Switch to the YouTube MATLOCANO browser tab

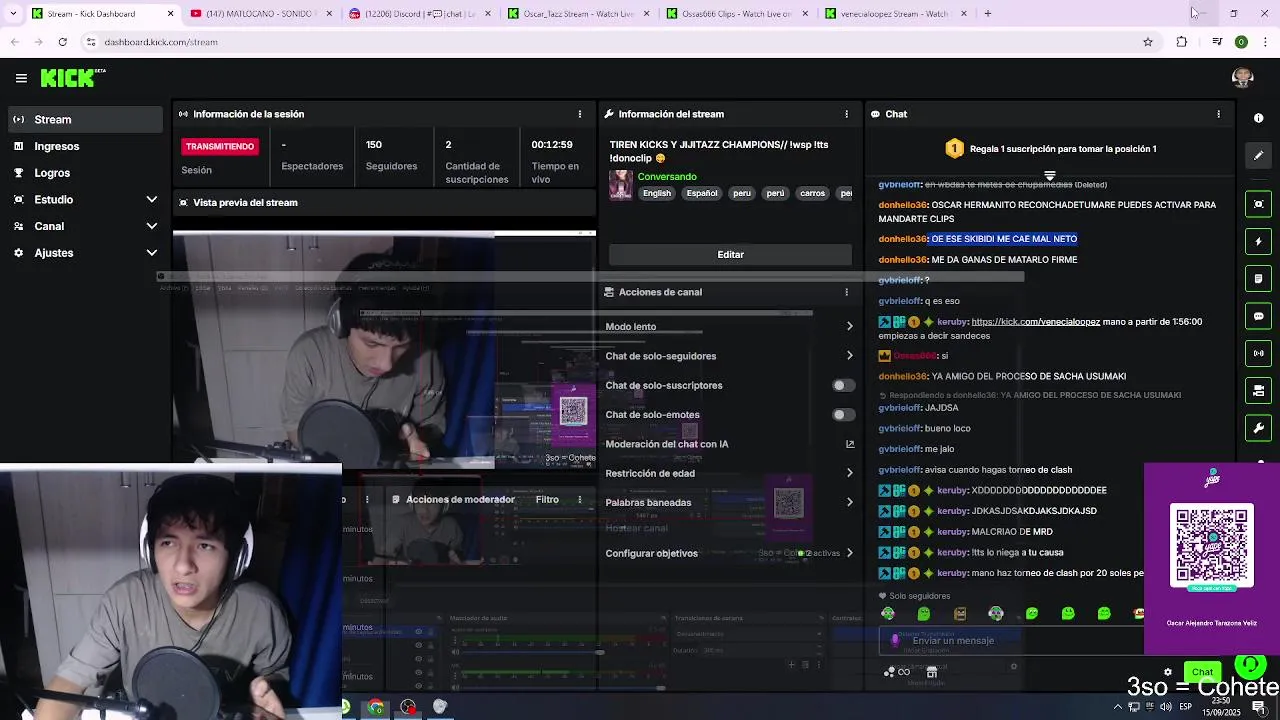coord(260,14)
